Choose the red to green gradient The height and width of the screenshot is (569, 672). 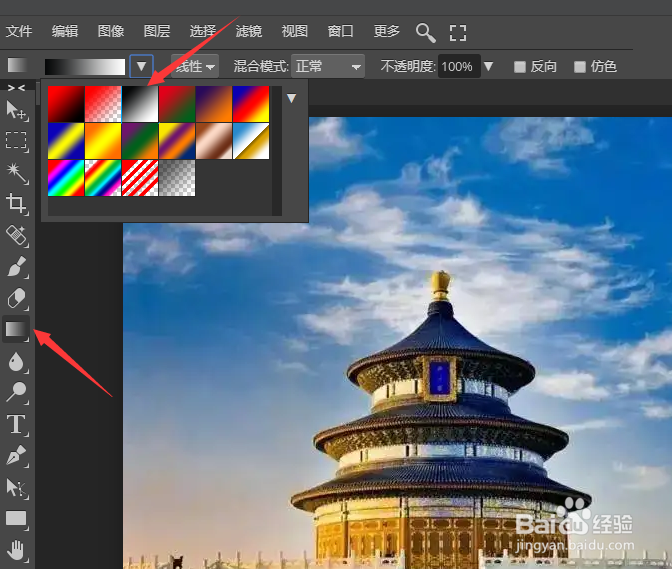coord(177,104)
